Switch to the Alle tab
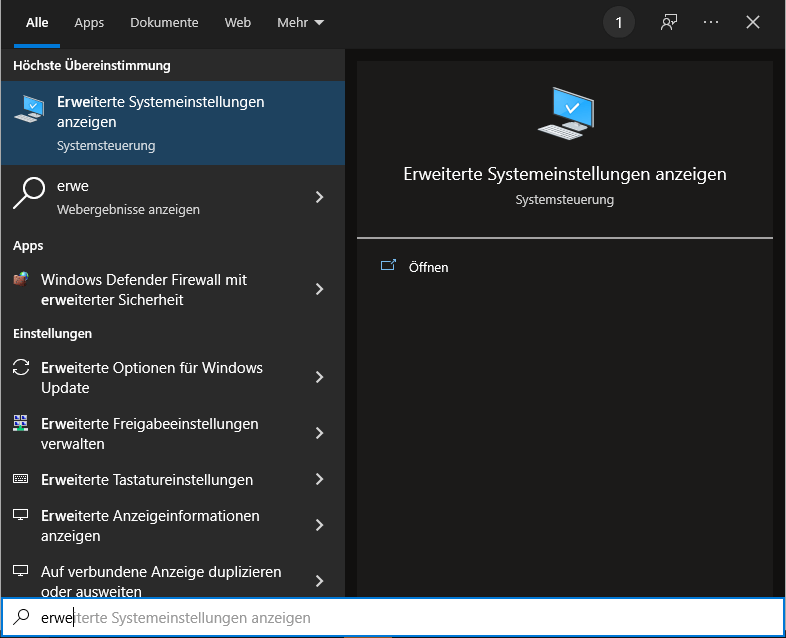The image size is (786, 638). (37, 23)
